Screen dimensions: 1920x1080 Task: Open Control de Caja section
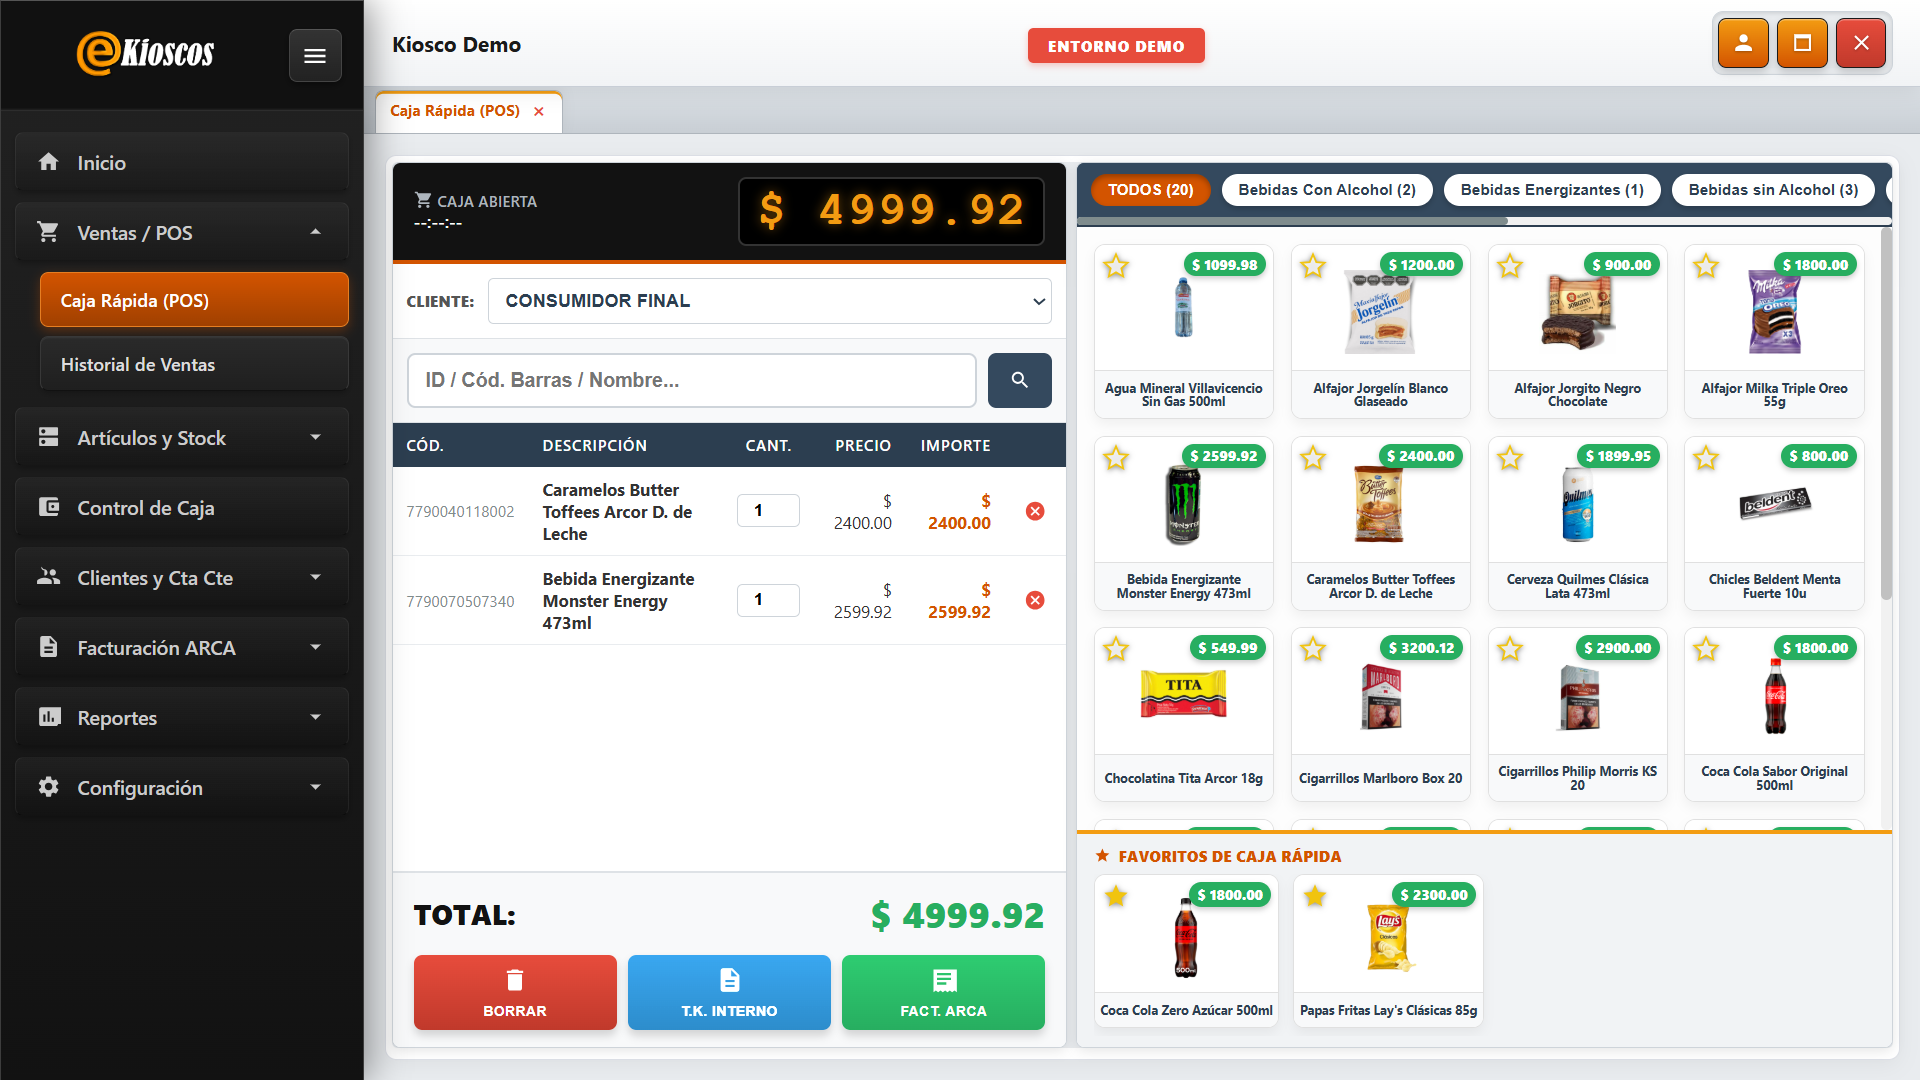click(x=182, y=507)
